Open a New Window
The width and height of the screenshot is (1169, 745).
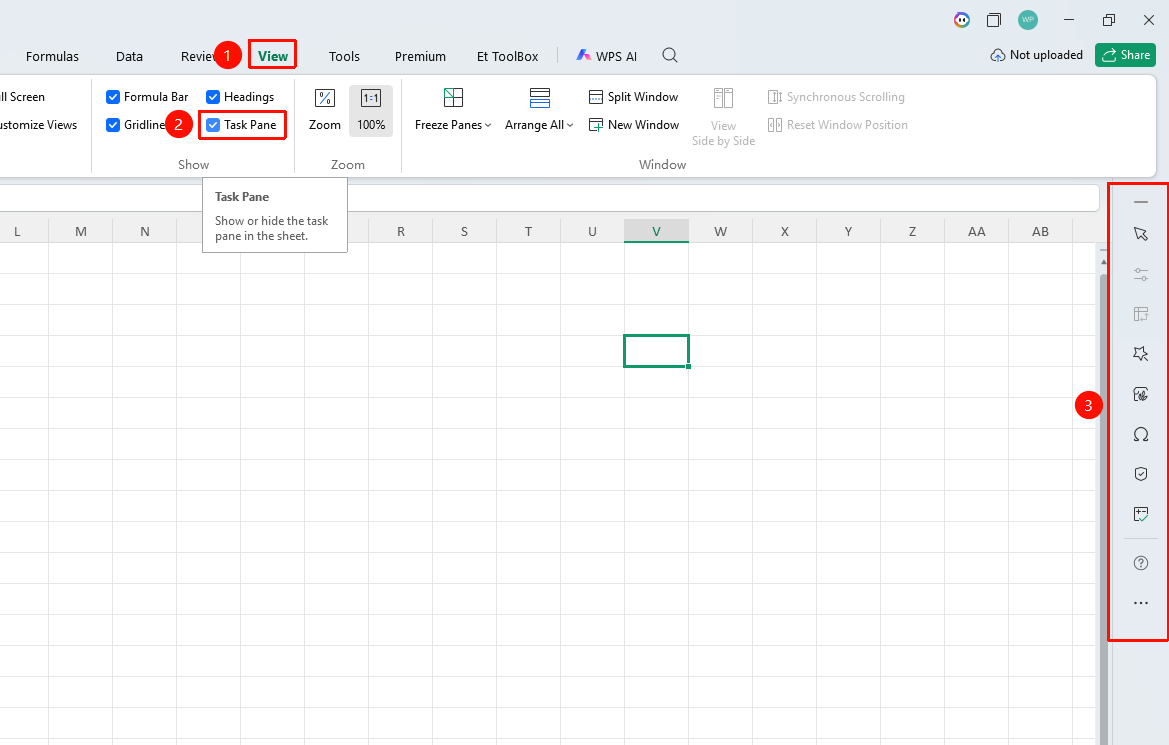click(x=634, y=125)
